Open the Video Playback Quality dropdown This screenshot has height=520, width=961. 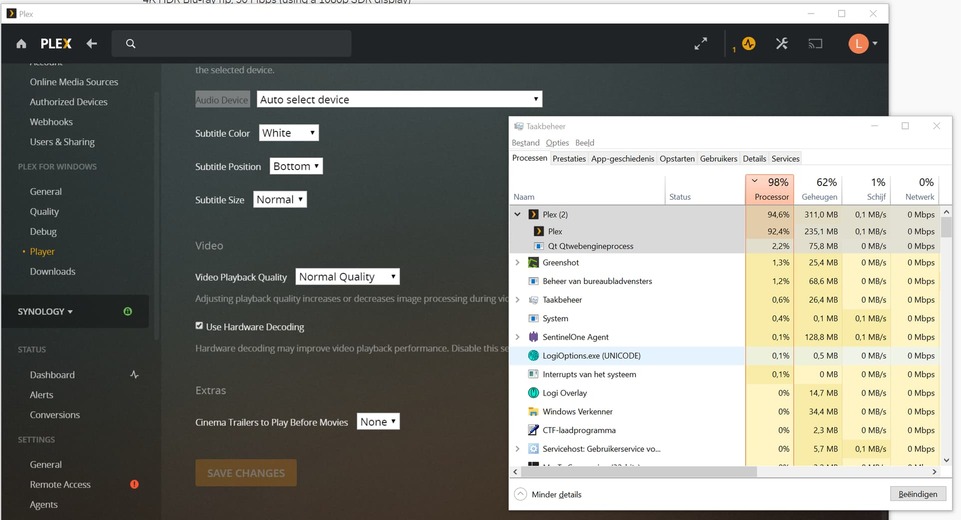348,277
